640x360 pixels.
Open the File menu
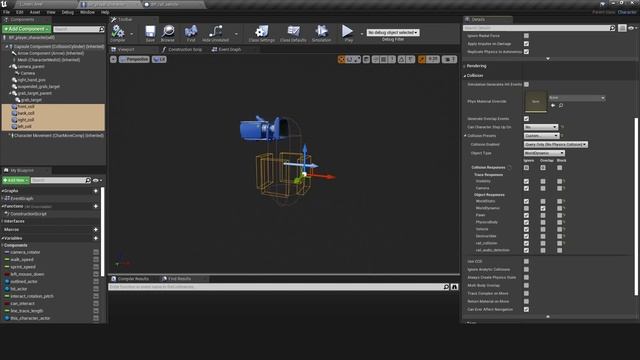pos(7,12)
